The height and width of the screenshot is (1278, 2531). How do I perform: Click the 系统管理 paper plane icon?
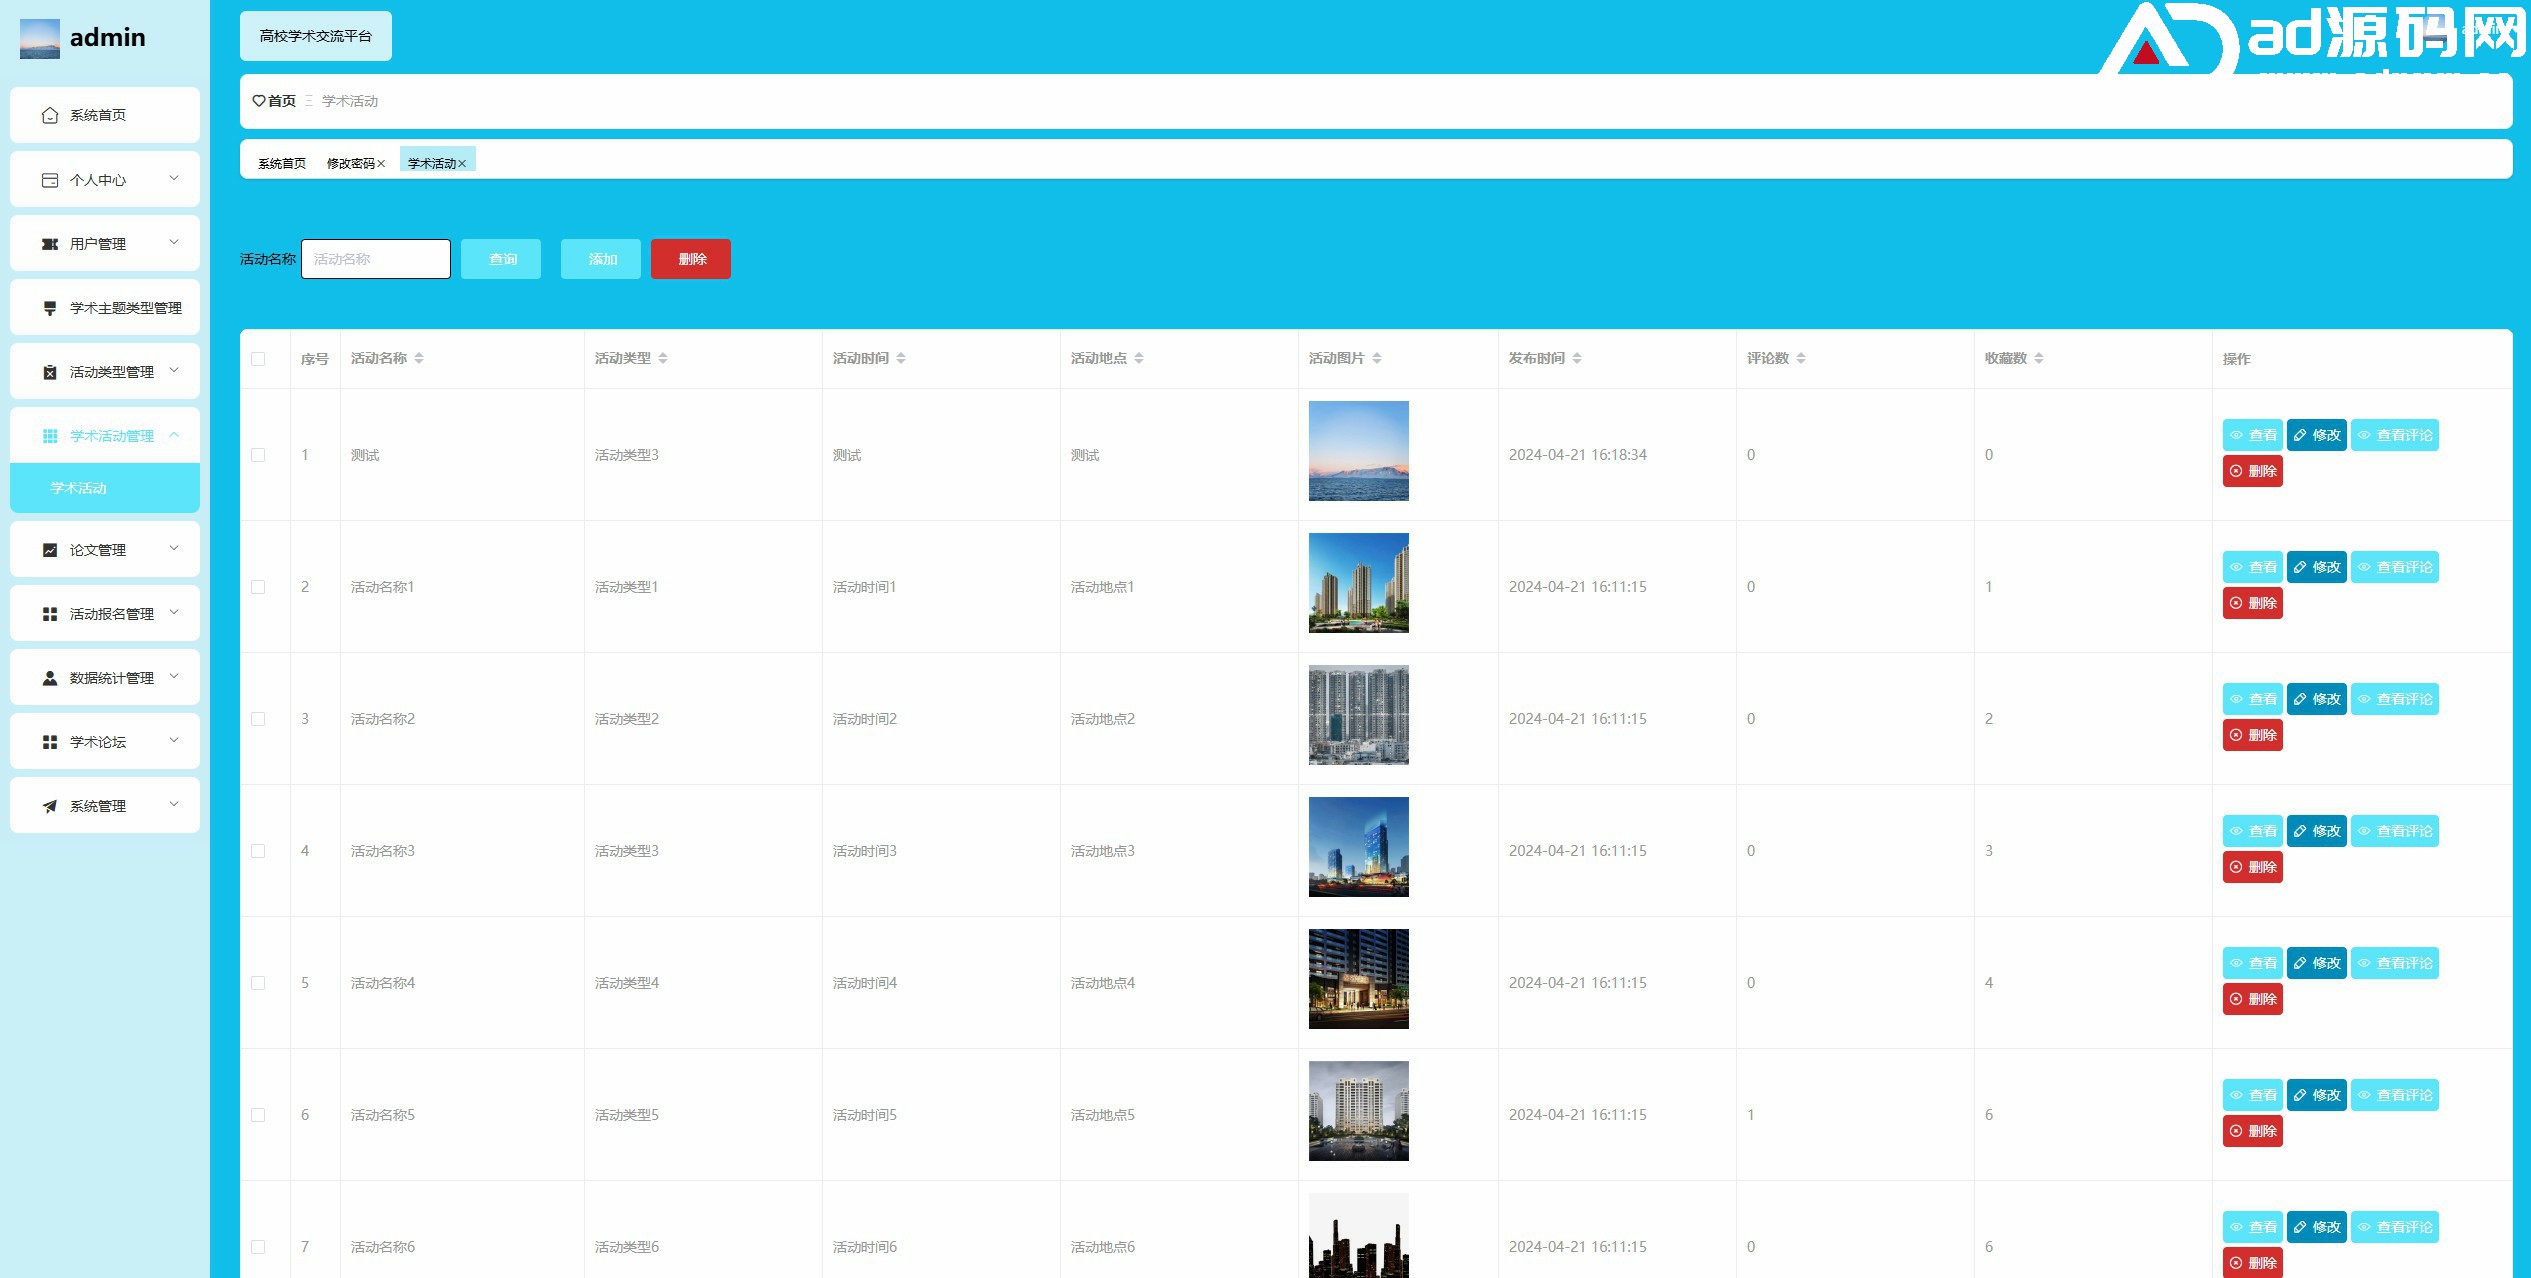tap(50, 806)
